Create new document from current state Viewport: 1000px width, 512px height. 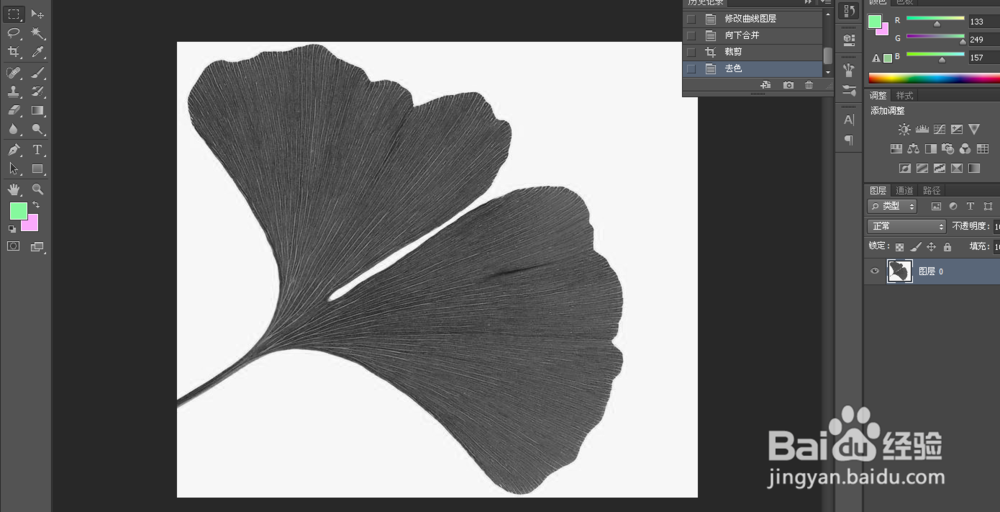point(766,85)
